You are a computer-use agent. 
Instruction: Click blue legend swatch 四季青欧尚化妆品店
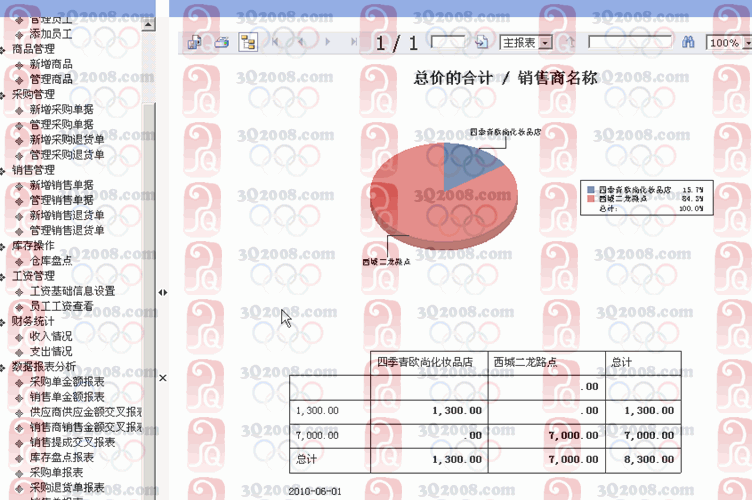pos(591,190)
